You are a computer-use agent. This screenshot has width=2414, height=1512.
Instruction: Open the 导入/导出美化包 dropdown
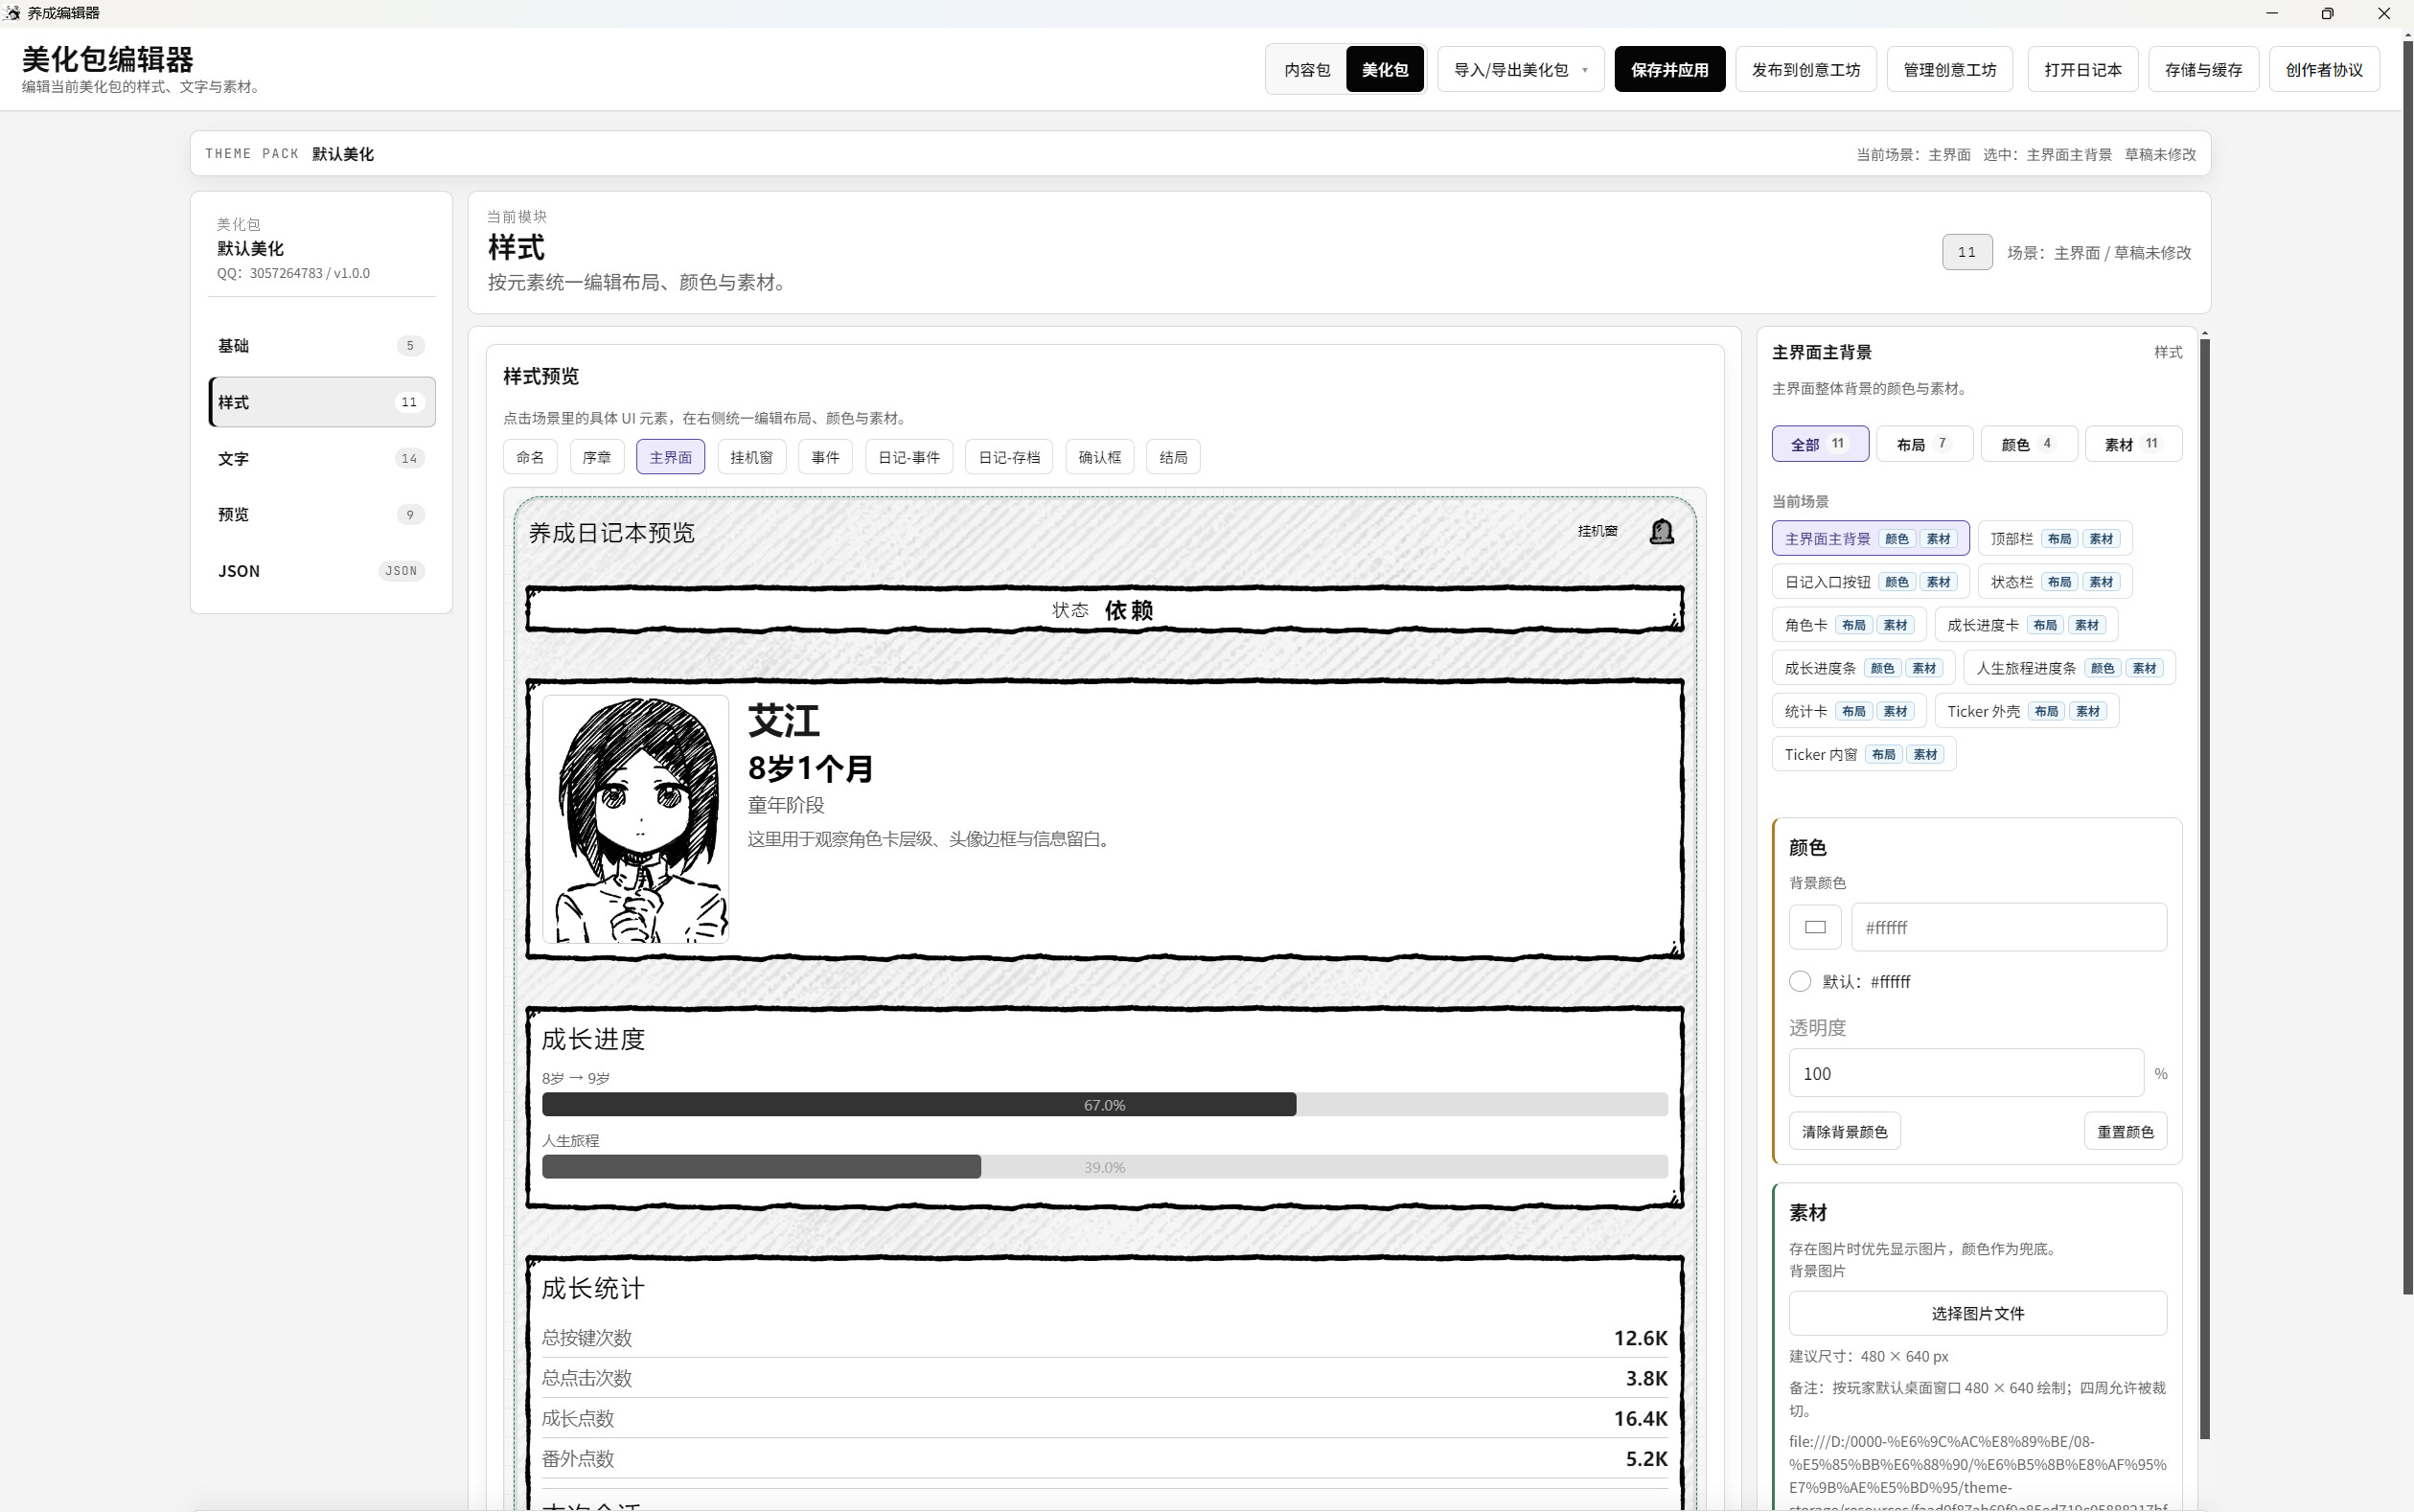pyautogui.click(x=1520, y=70)
